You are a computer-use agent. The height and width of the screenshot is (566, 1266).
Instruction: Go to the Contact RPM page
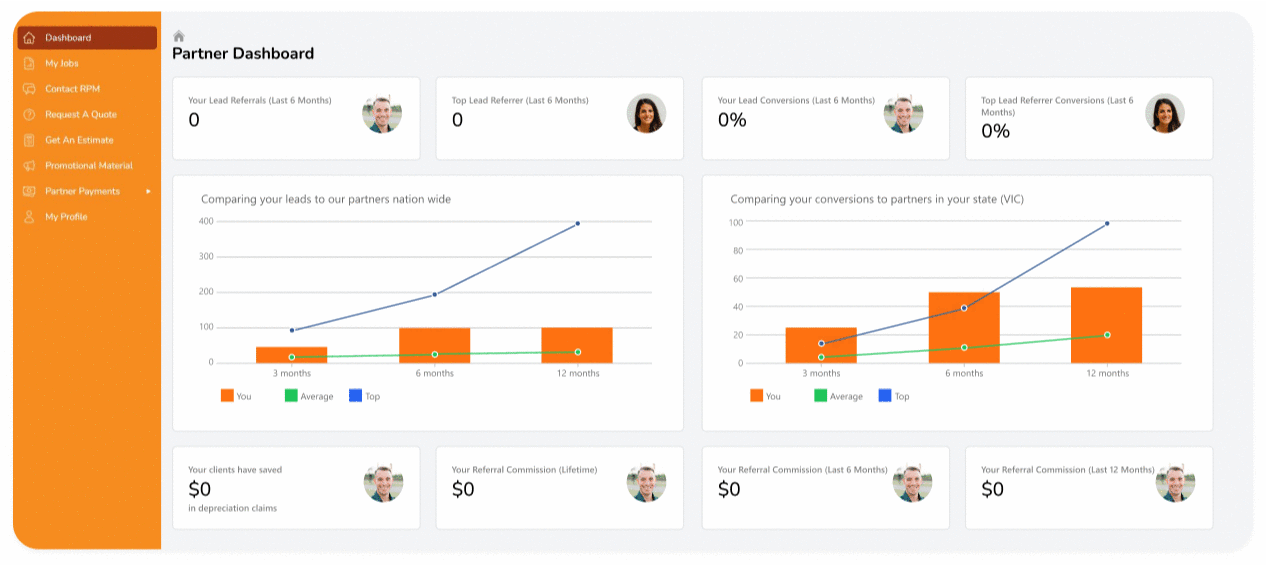pyautogui.click(x=72, y=89)
